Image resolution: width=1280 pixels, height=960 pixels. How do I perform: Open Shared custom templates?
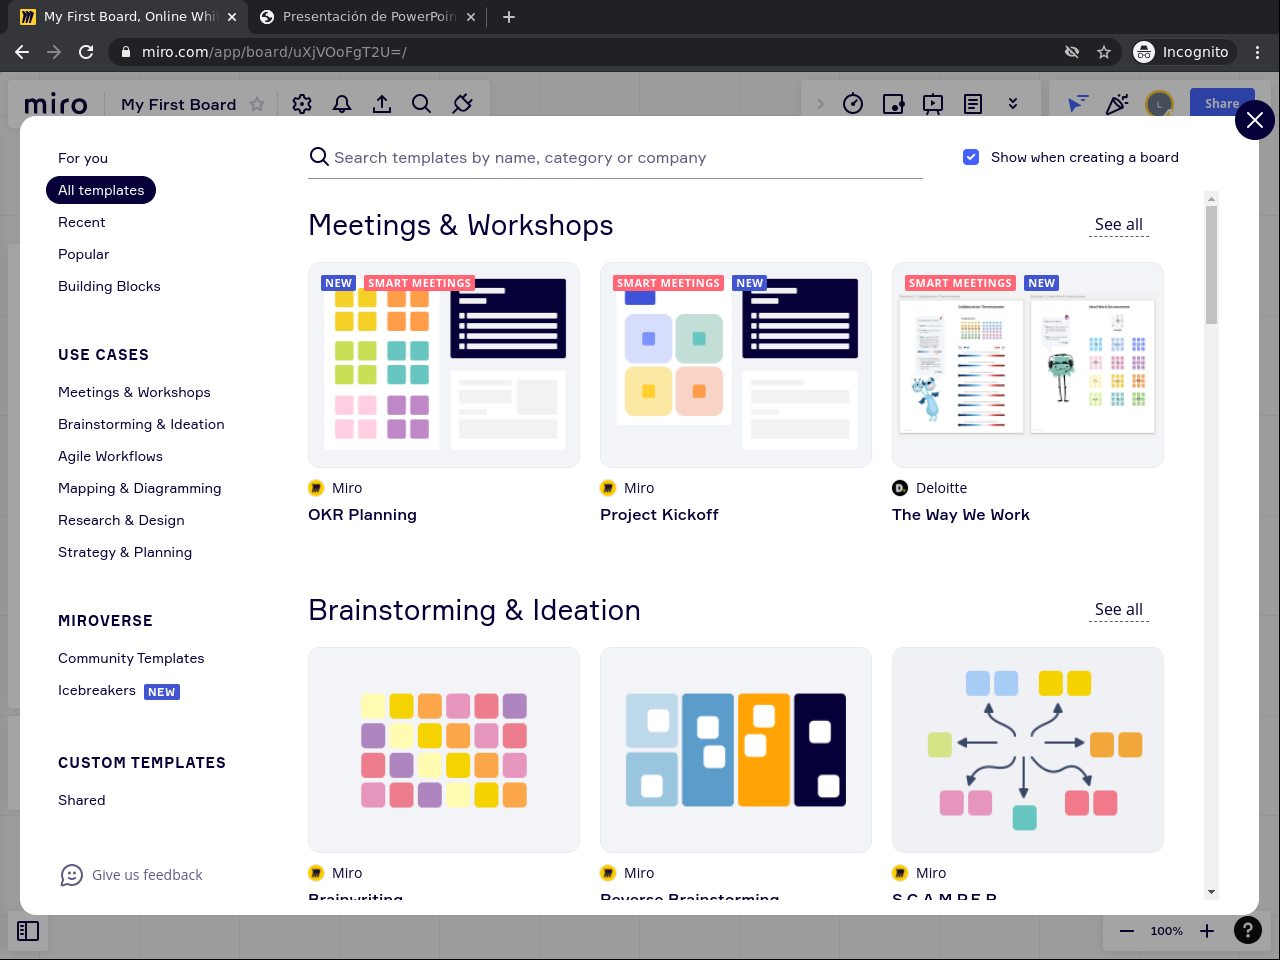click(x=82, y=800)
